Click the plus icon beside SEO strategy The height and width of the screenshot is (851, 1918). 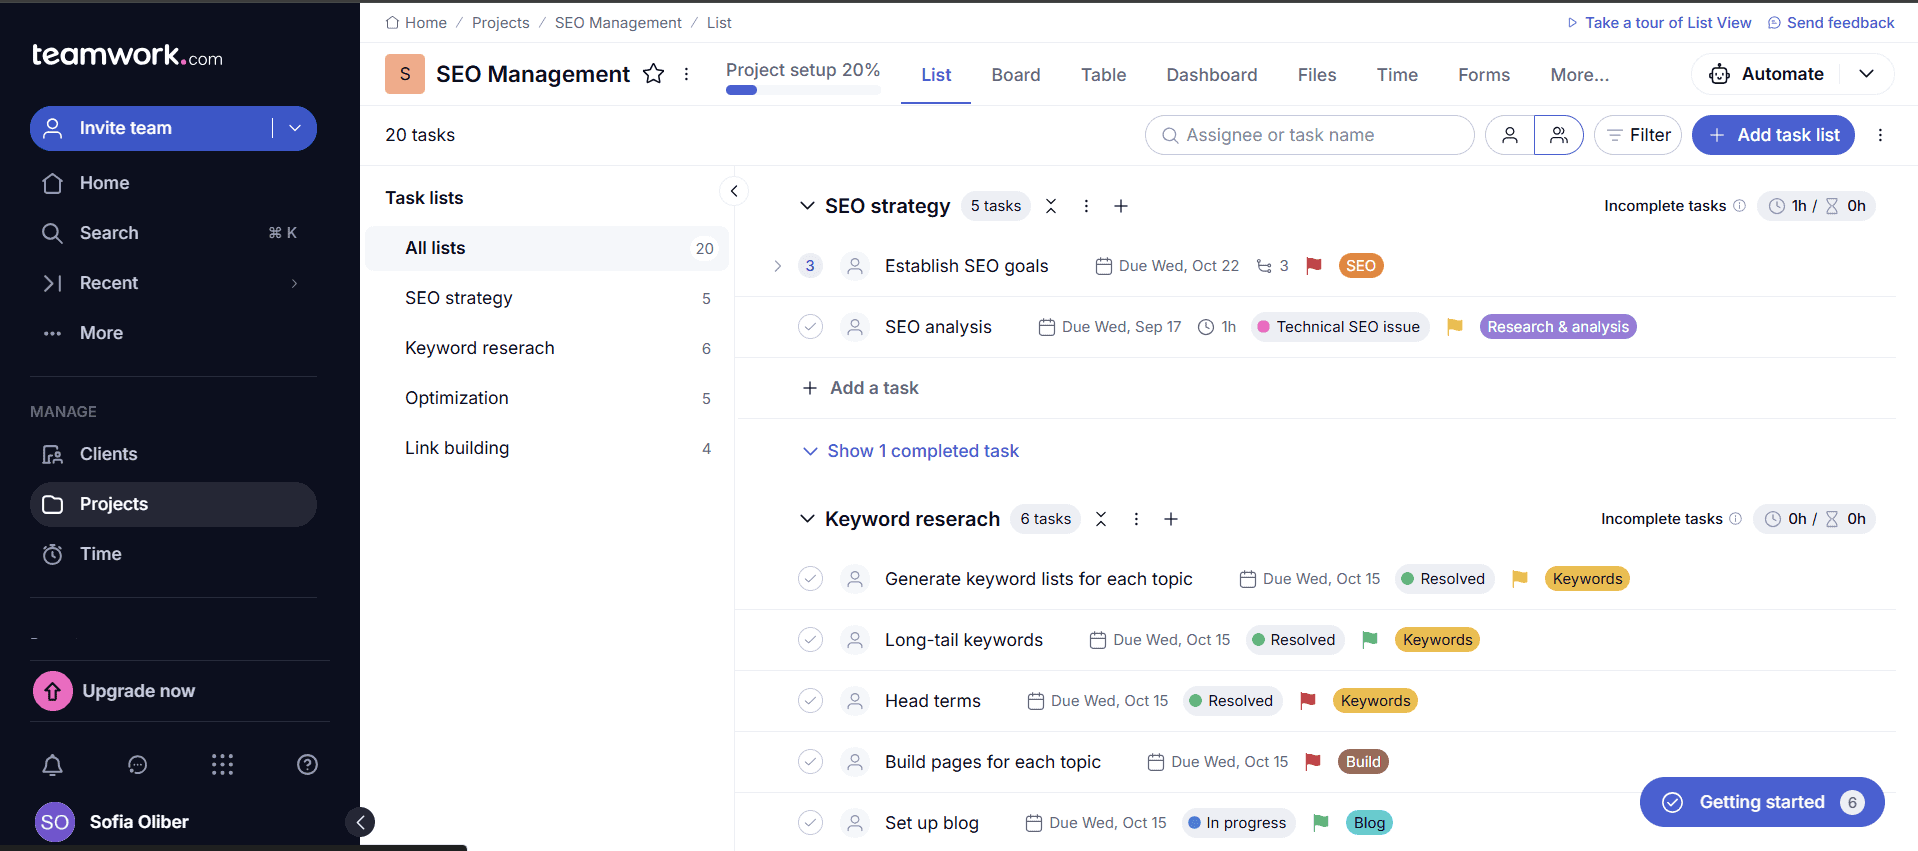(x=1121, y=206)
